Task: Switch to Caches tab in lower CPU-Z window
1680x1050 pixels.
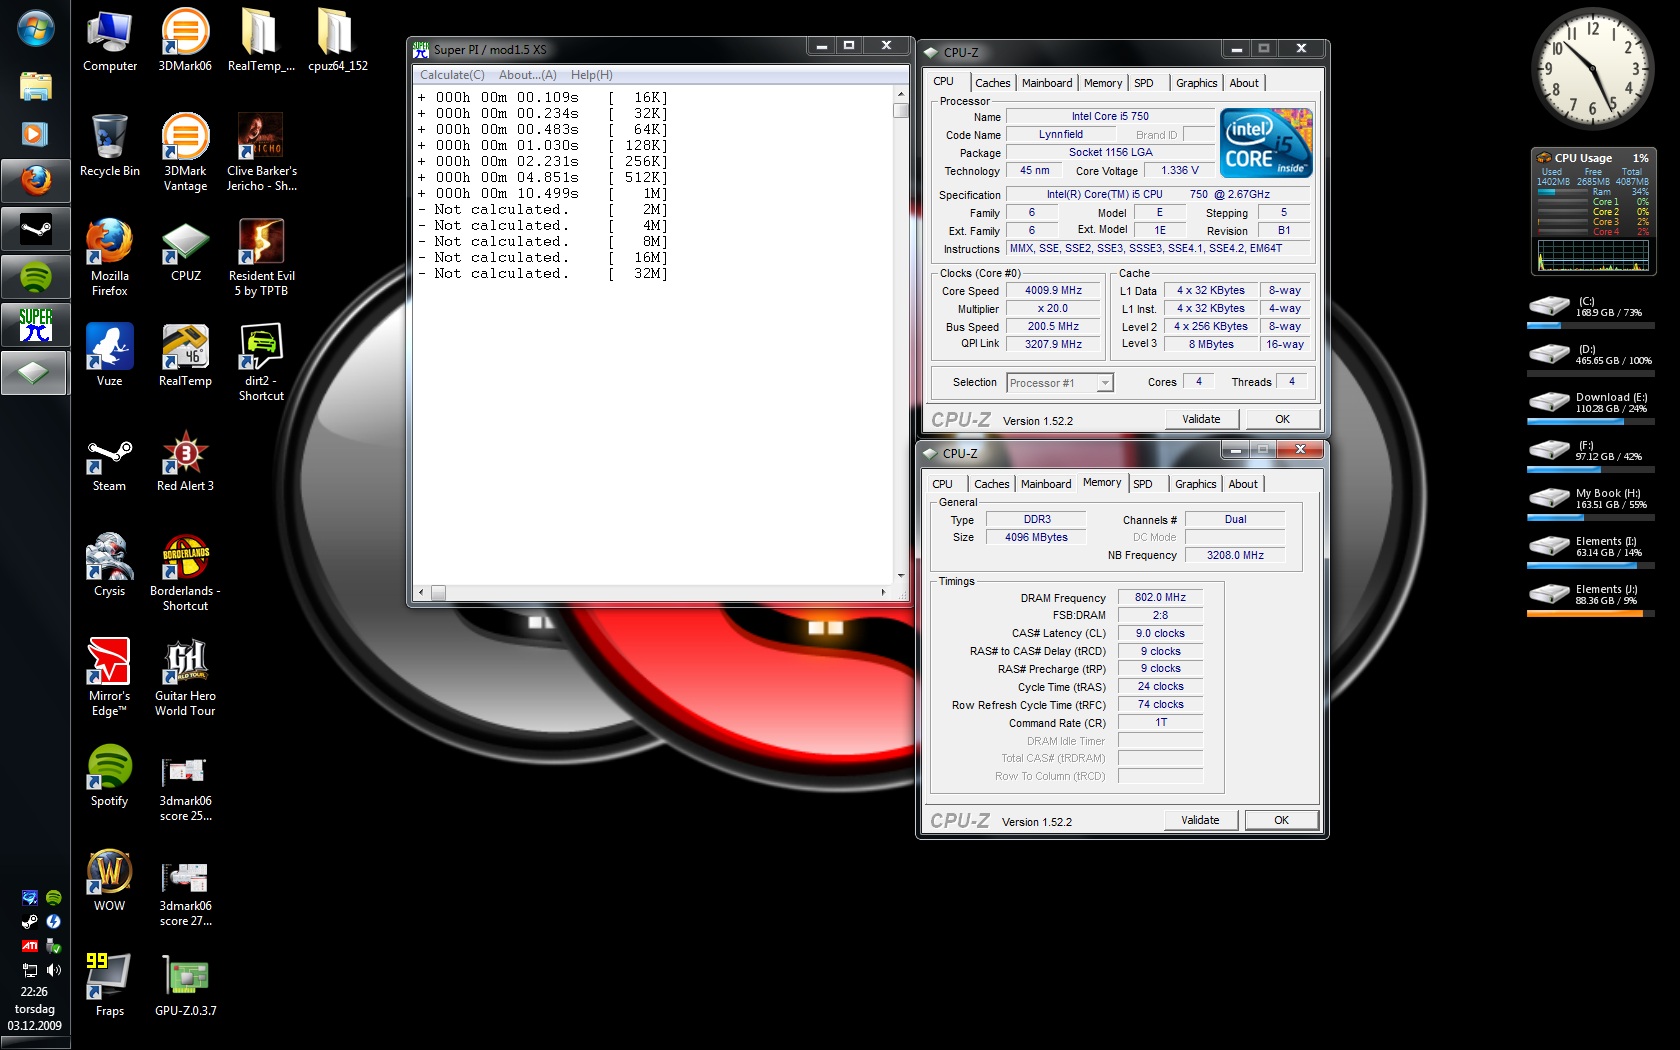Action: (x=991, y=484)
